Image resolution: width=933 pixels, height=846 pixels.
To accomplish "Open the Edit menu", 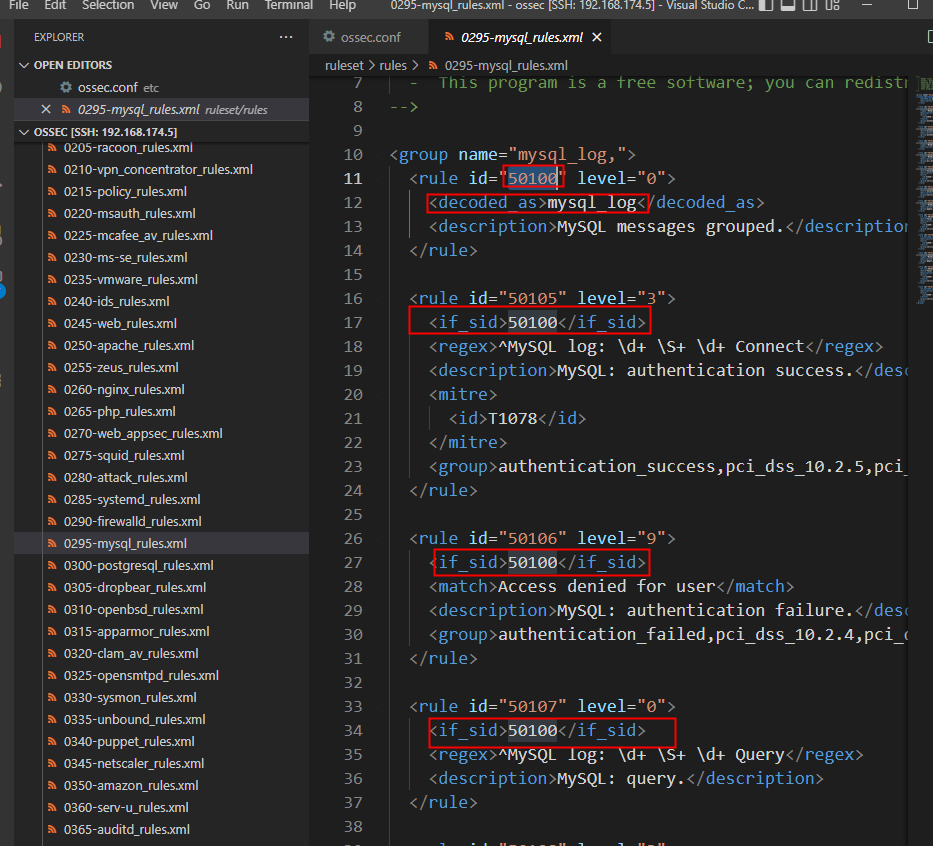I will pos(55,5).
